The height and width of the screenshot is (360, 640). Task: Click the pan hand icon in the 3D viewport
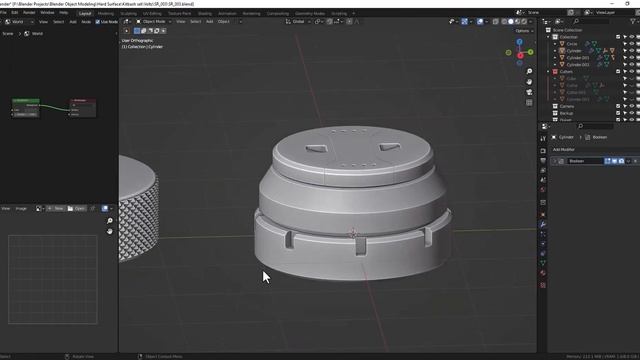click(529, 82)
